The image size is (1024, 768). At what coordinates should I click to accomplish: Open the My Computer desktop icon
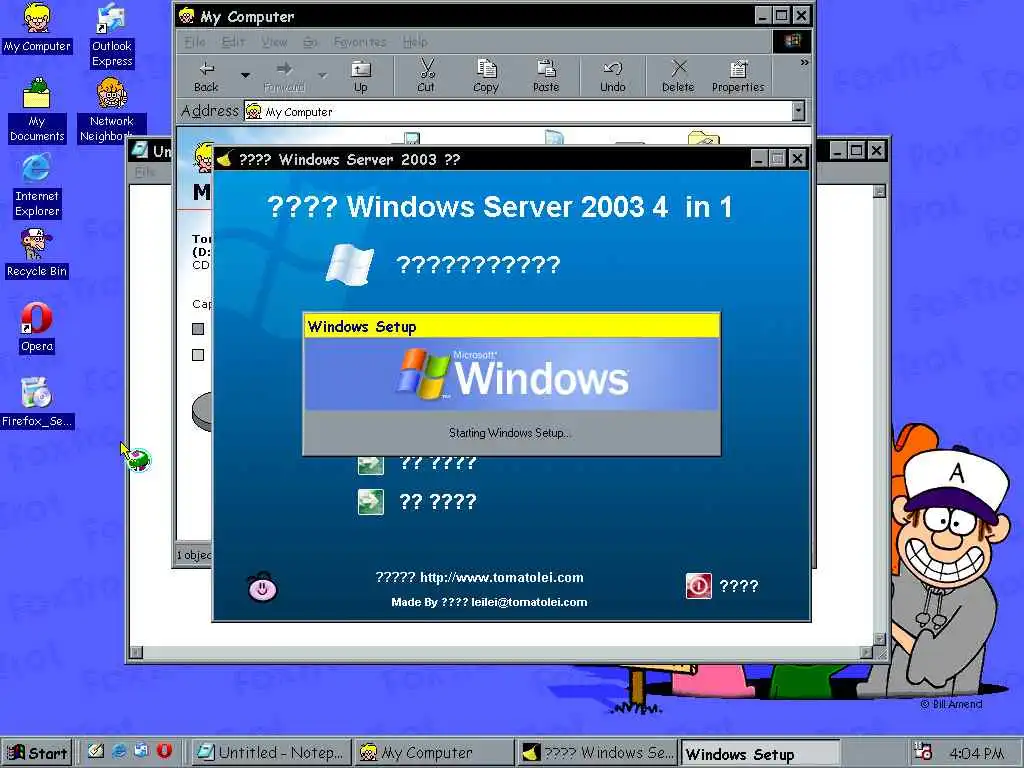coord(37,28)
